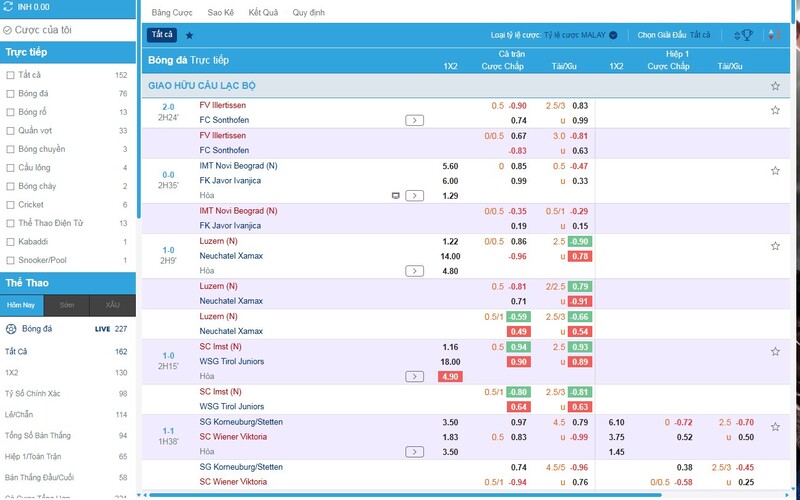Tick the Quần vợt checkbox
The width and height of the screenshot is (800, 500).
[10, 131]
